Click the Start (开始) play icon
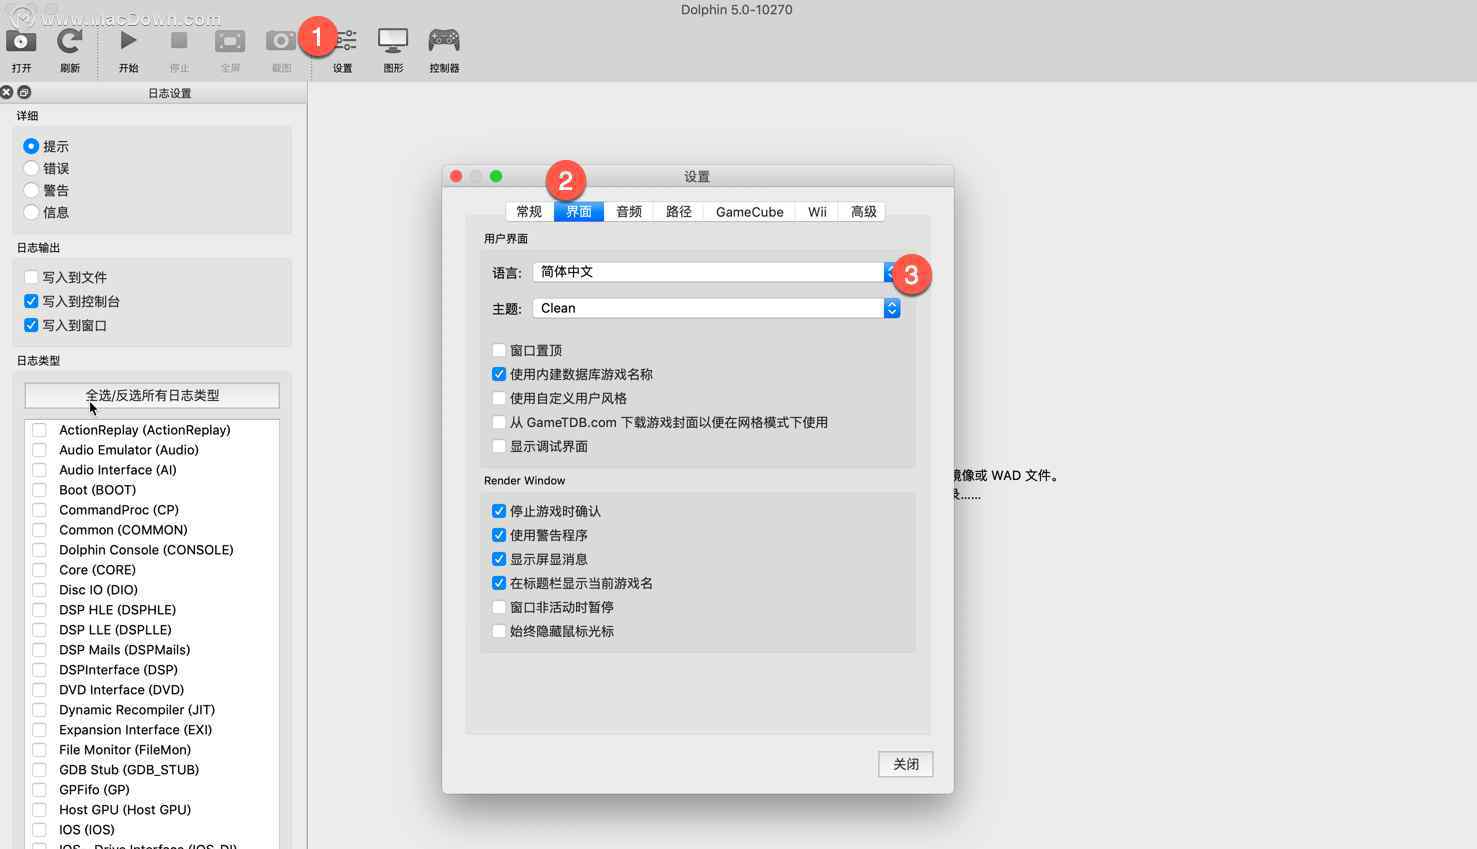This screenshot has height=849, width=1477. tap(128, 41)
